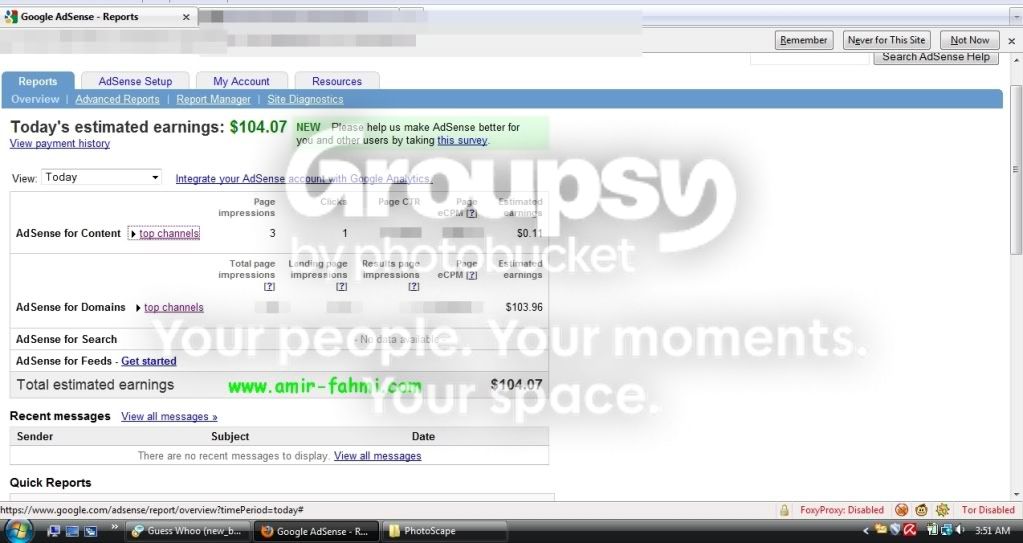The image size is (1023, 543).
Task: Click the page vertical scrollbar thumb
Action: pyautogui.click(x=1016, y=170)
